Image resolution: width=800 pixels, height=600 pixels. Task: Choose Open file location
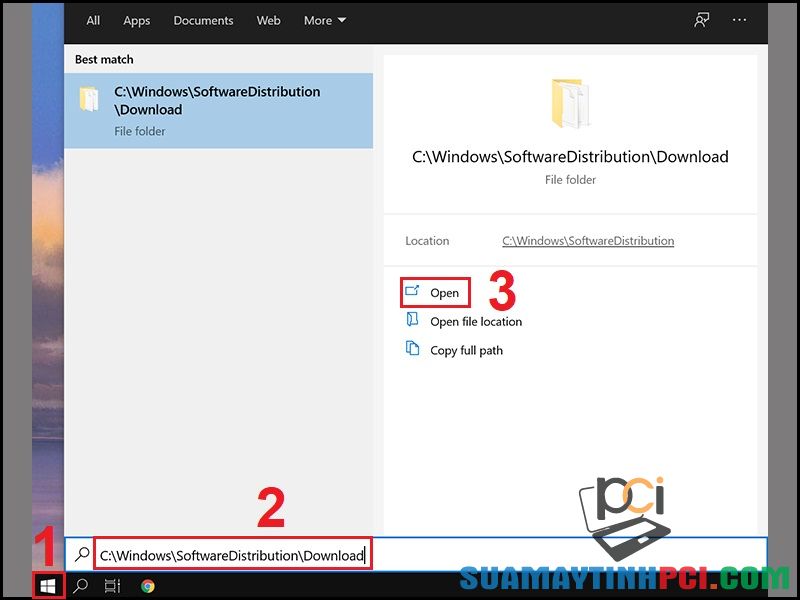[x=463, y=321]
